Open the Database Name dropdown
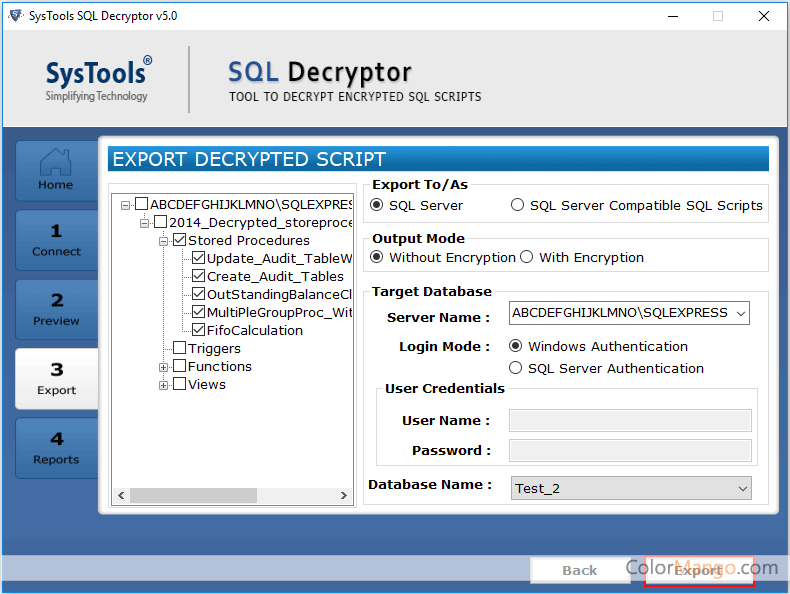The height and width of the screenshot is (594, 790). click(742, 489)
